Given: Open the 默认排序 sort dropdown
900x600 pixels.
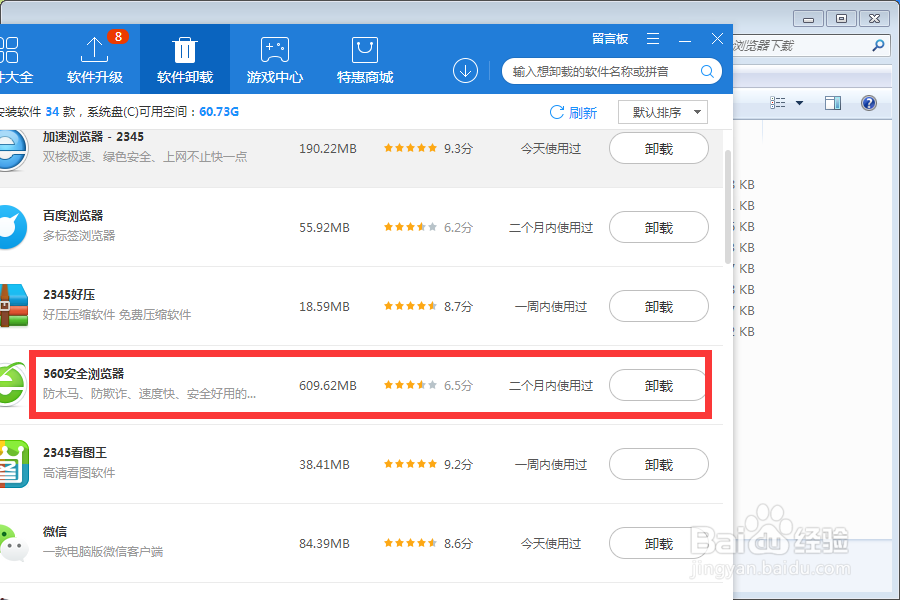Looking at the screenshot, I should [663, 112].
